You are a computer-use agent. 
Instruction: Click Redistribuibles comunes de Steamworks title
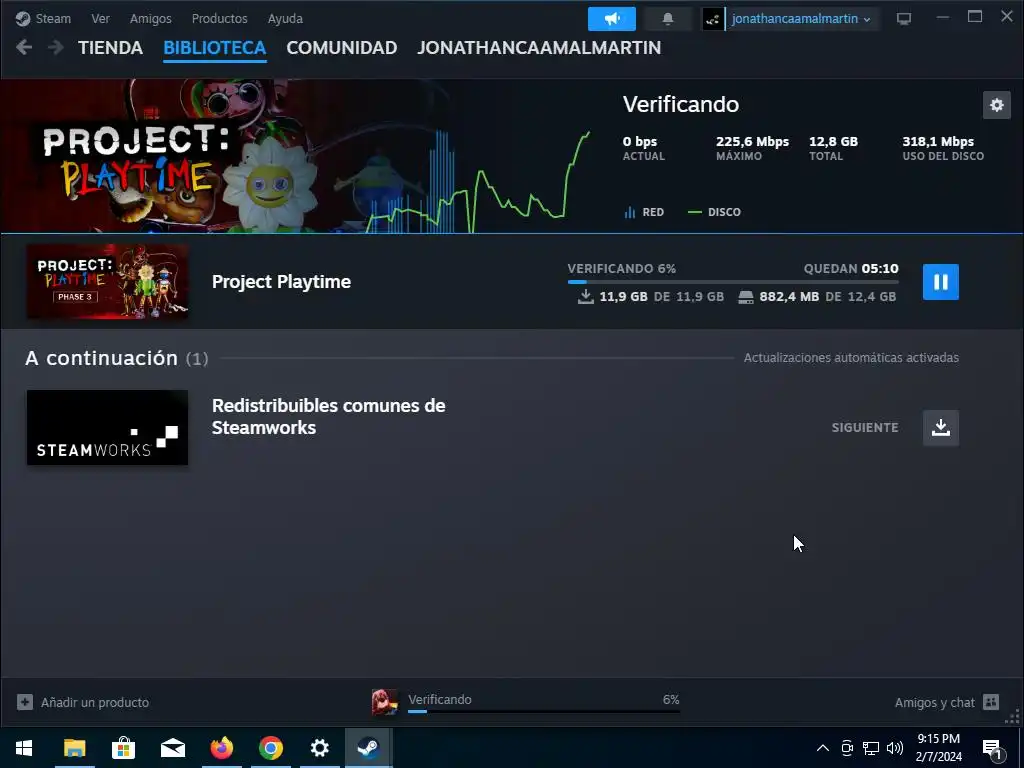[x=328, y=417]
